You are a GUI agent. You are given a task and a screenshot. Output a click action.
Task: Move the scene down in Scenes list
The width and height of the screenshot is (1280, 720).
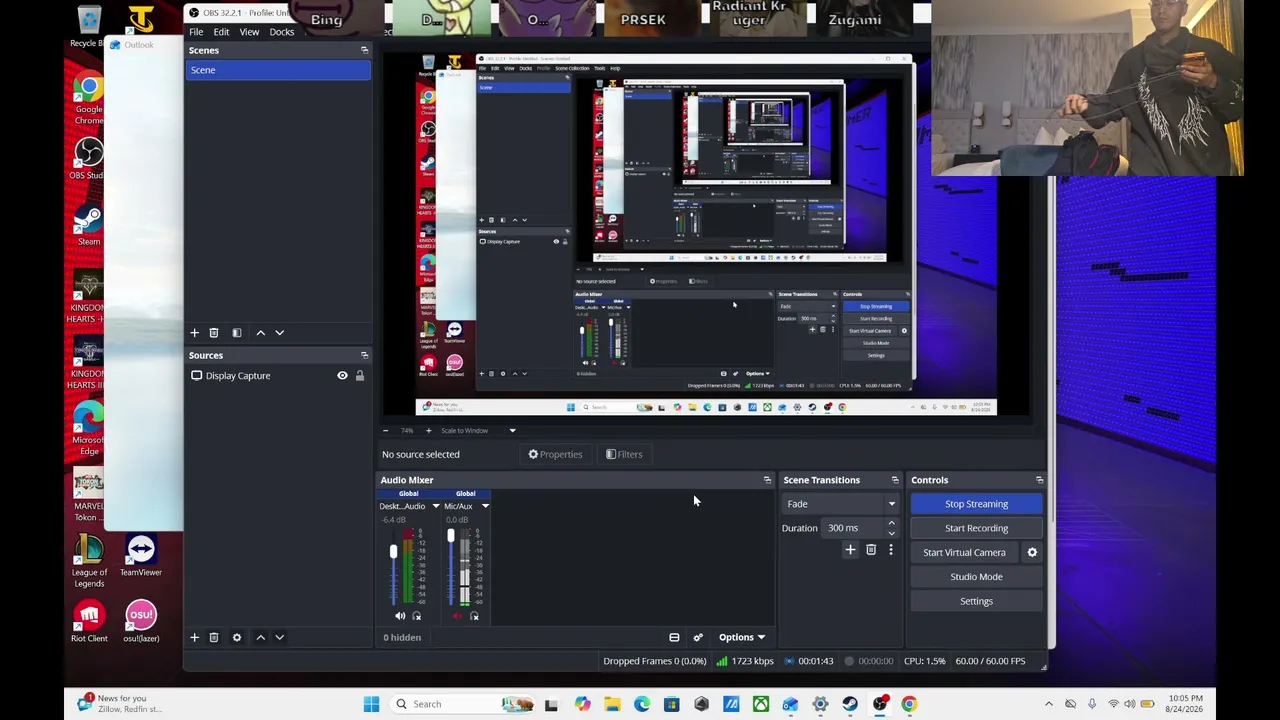pyautogui.click(x=280, y=333)
